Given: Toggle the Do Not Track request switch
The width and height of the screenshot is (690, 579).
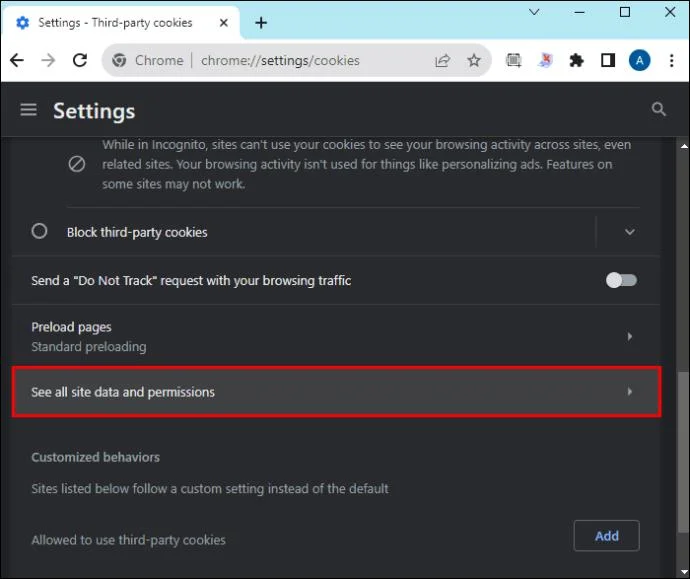Looking at the screenshot, I should pyautogui.click(x=621, y=280).
